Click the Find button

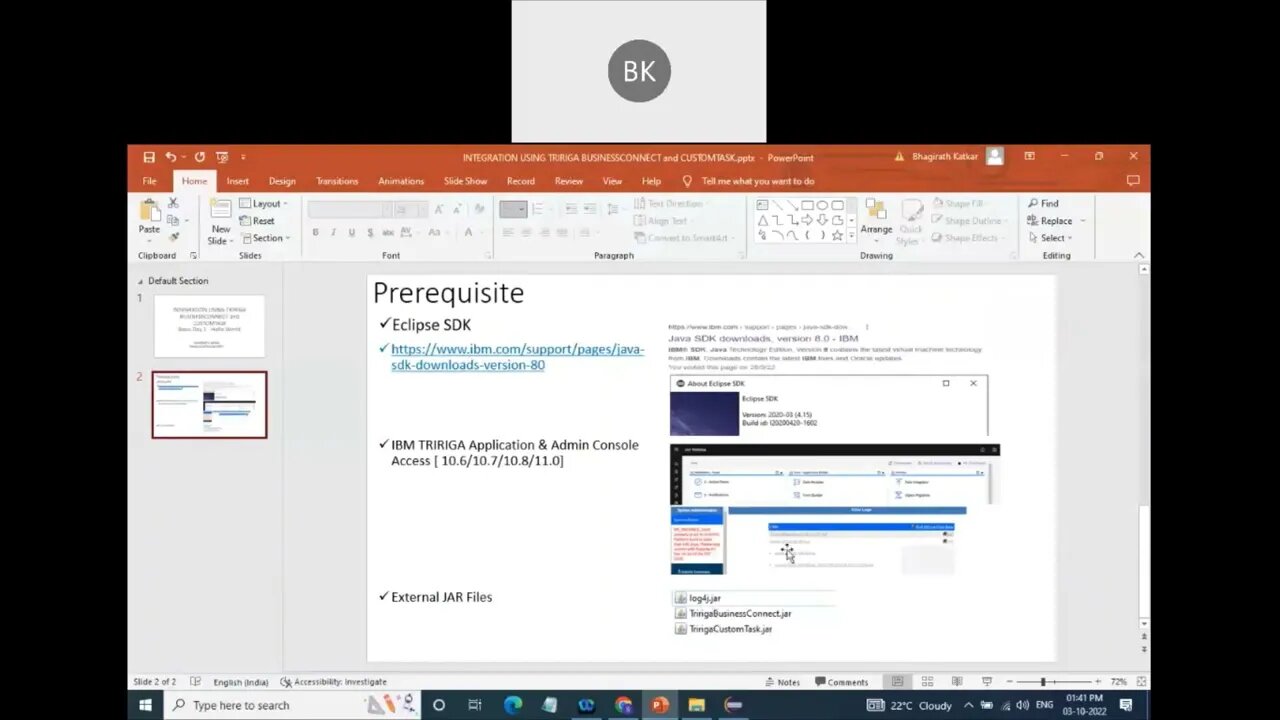click(1043, 204)
